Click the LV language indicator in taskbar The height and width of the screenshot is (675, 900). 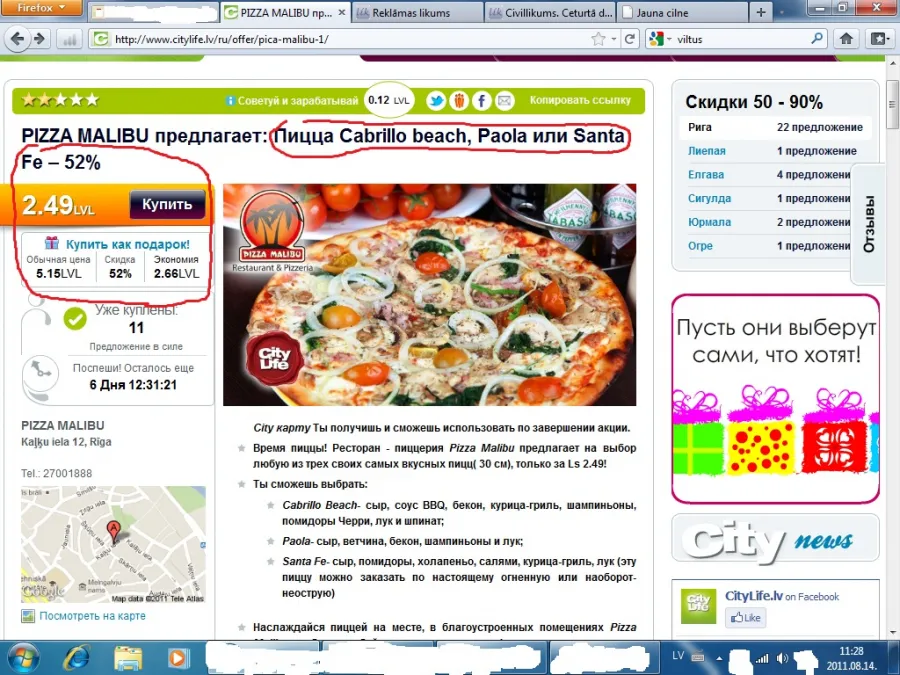click(x=678, y=656)
